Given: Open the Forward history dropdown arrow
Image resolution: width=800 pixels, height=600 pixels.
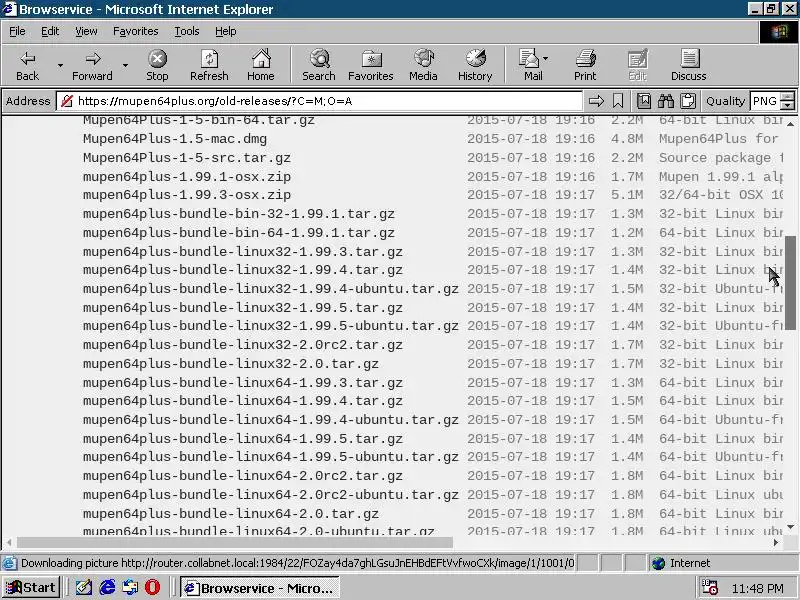Looking at the screenshot, I should (125, 65).
